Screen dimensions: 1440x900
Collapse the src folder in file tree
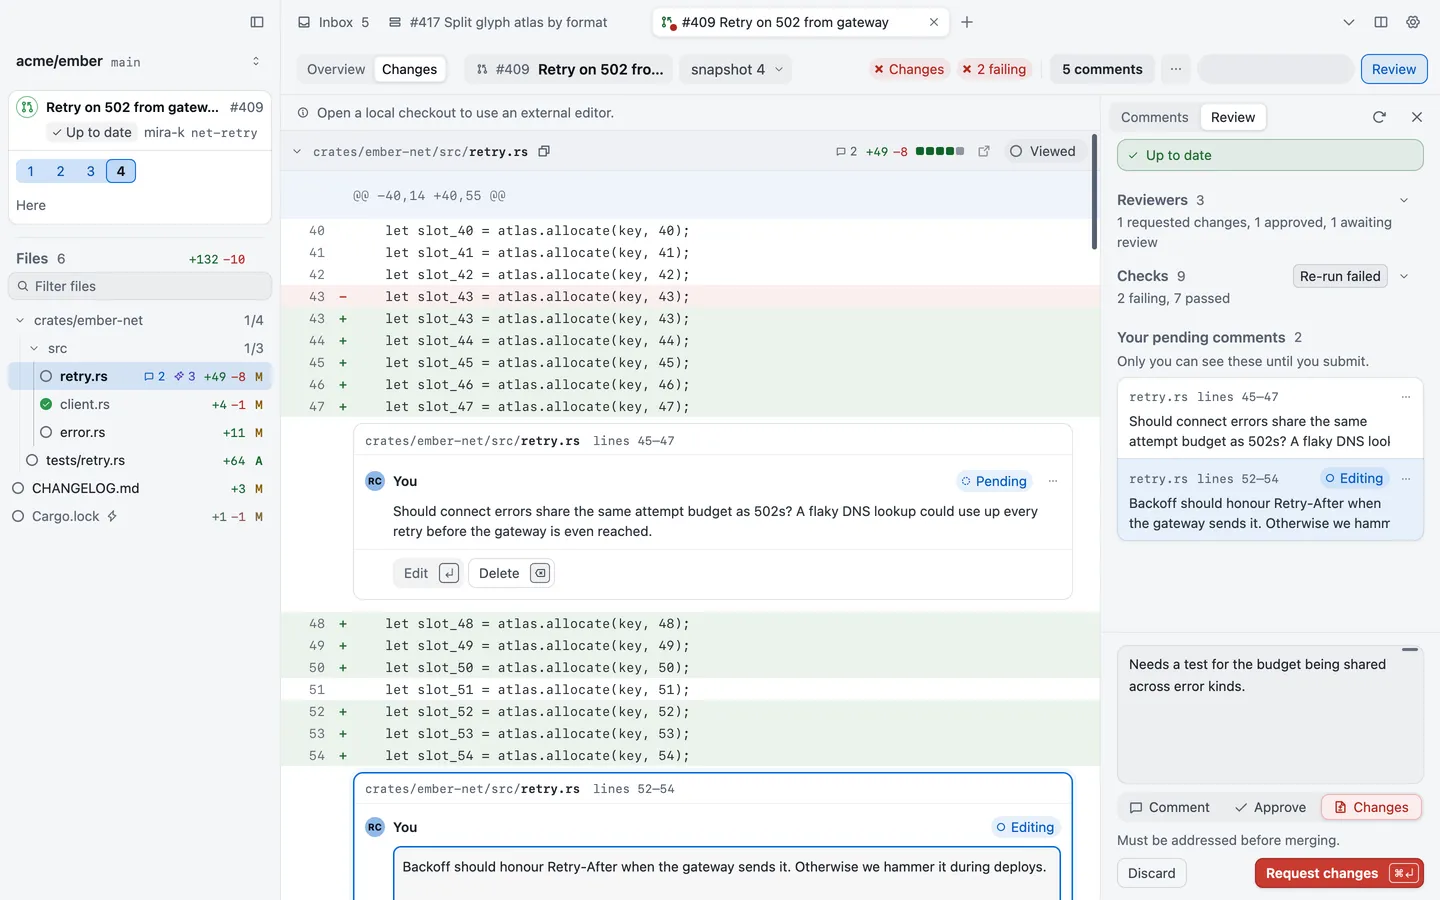click(34, 348)
